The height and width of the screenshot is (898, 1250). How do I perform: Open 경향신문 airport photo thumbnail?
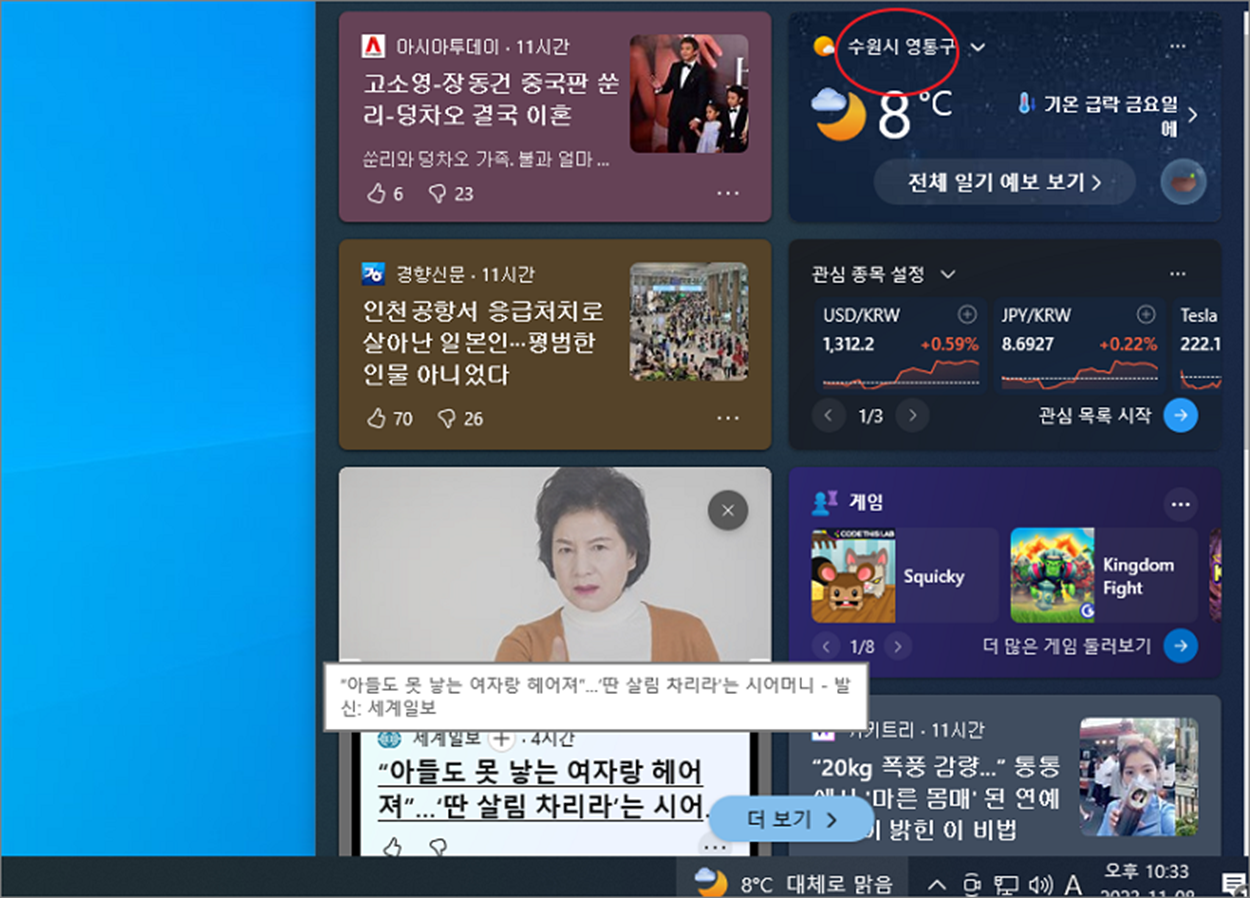point(689,322)
